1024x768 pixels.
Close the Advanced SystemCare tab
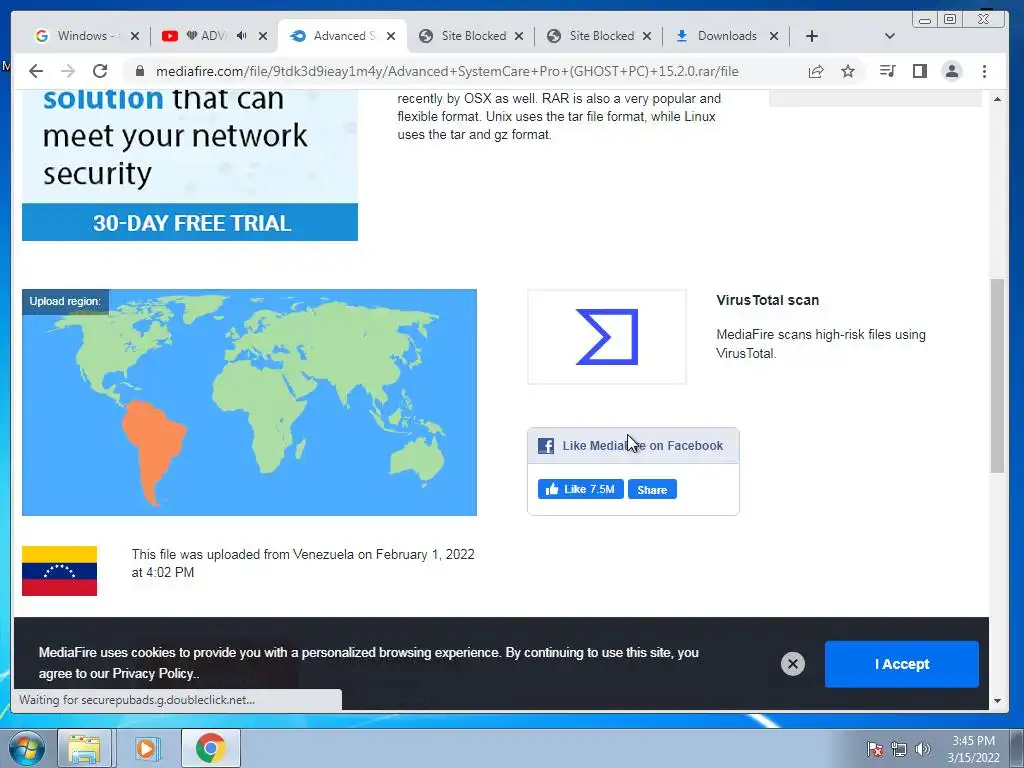point(391,36)
